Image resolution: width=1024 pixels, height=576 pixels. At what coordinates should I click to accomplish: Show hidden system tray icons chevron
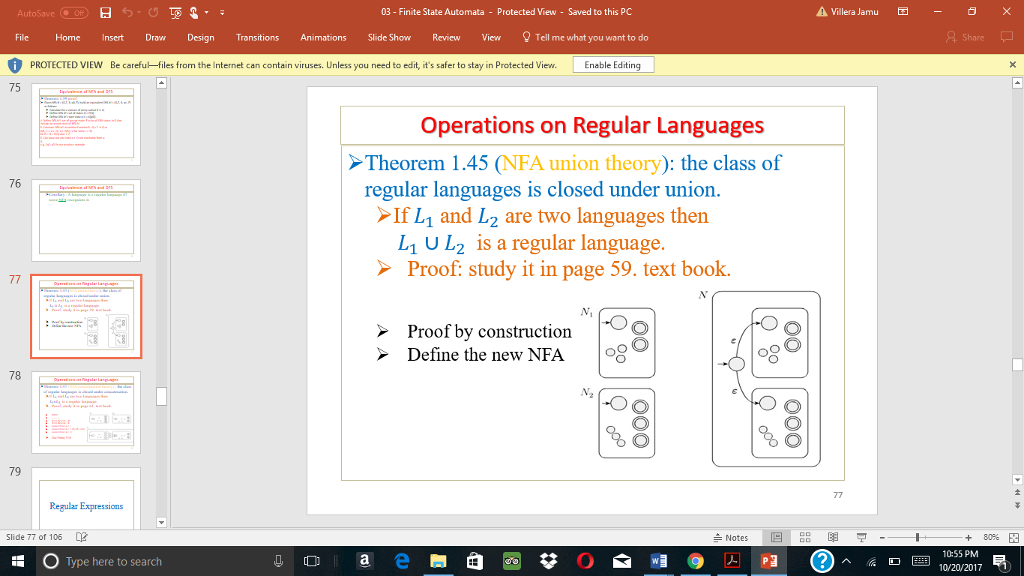846,561
